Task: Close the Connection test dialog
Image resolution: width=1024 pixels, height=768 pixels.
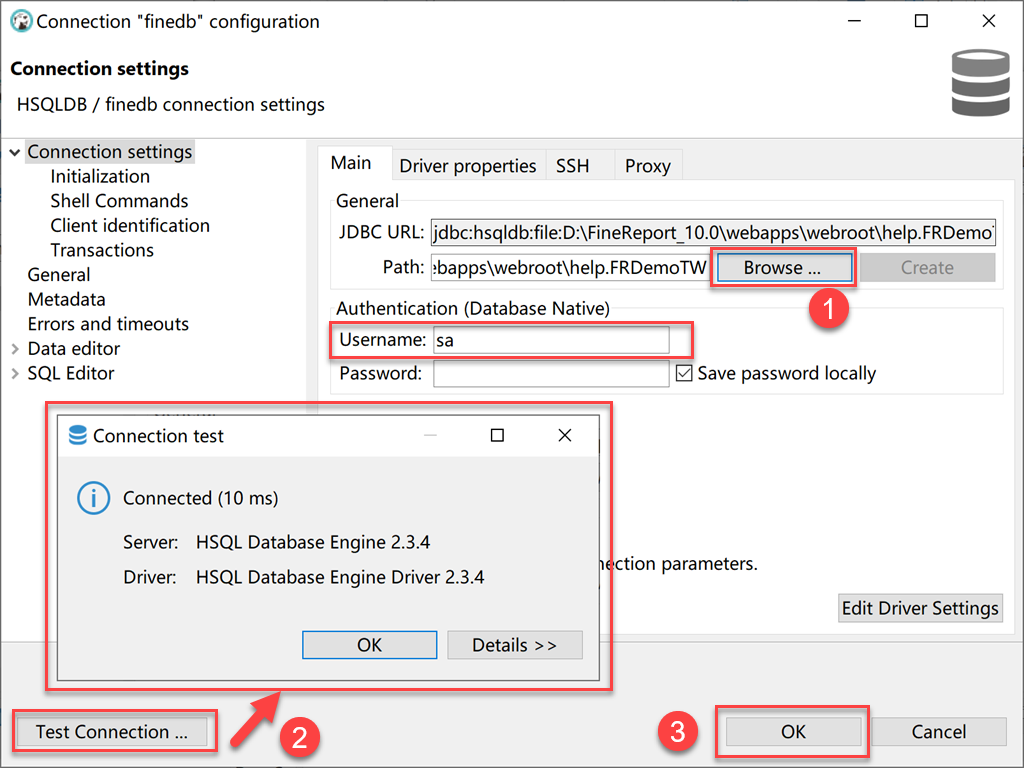Action: pos(565,435)
